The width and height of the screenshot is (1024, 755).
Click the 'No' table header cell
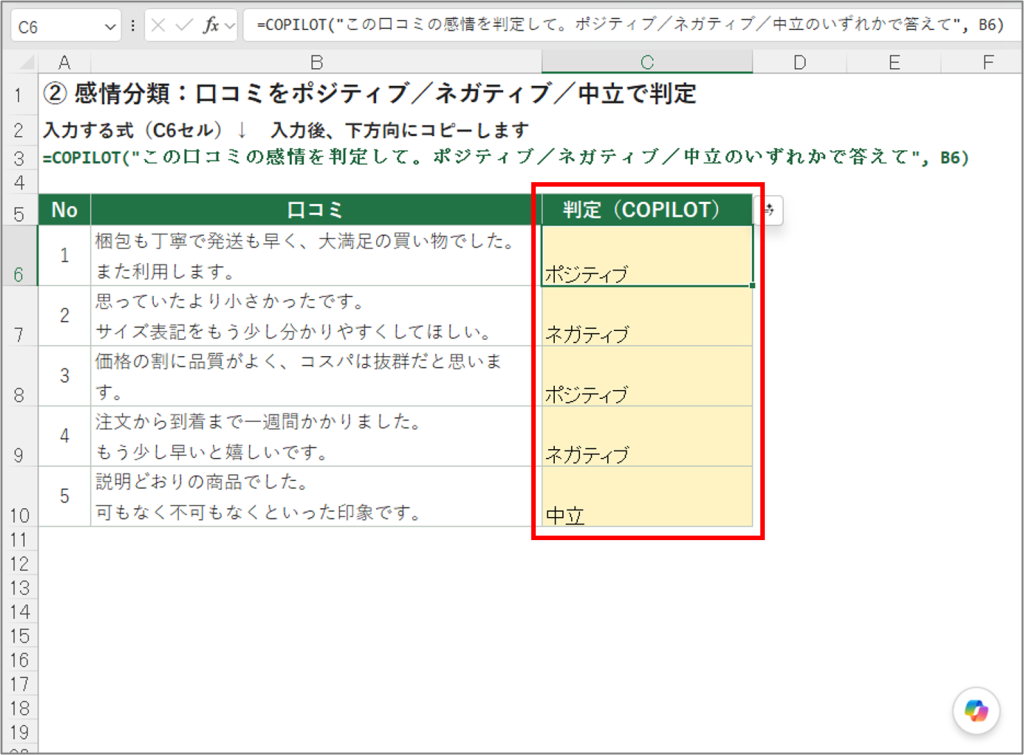coord(64,210)
